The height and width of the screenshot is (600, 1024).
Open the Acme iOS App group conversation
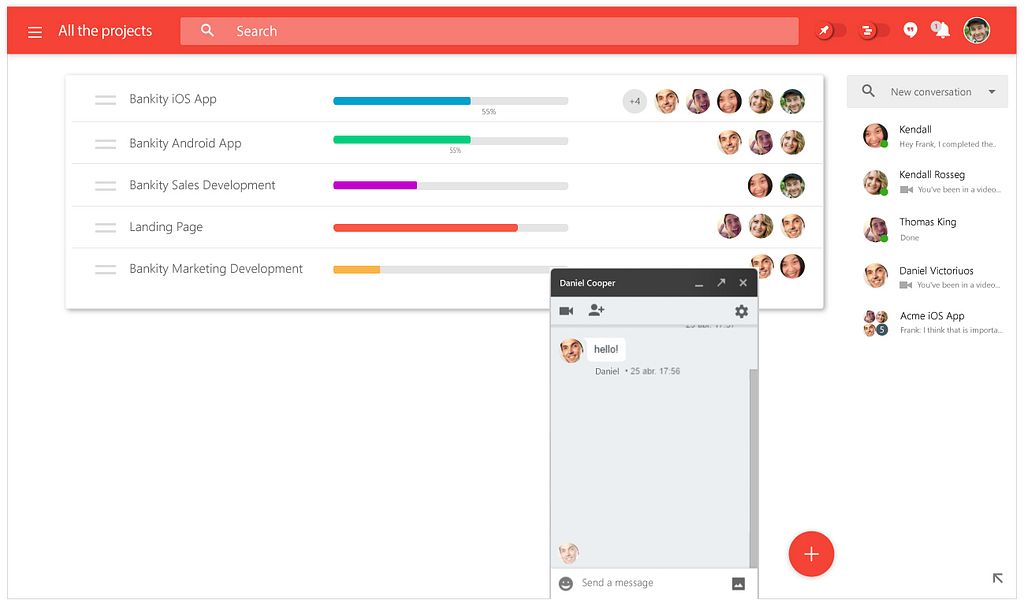coord(931,323)
